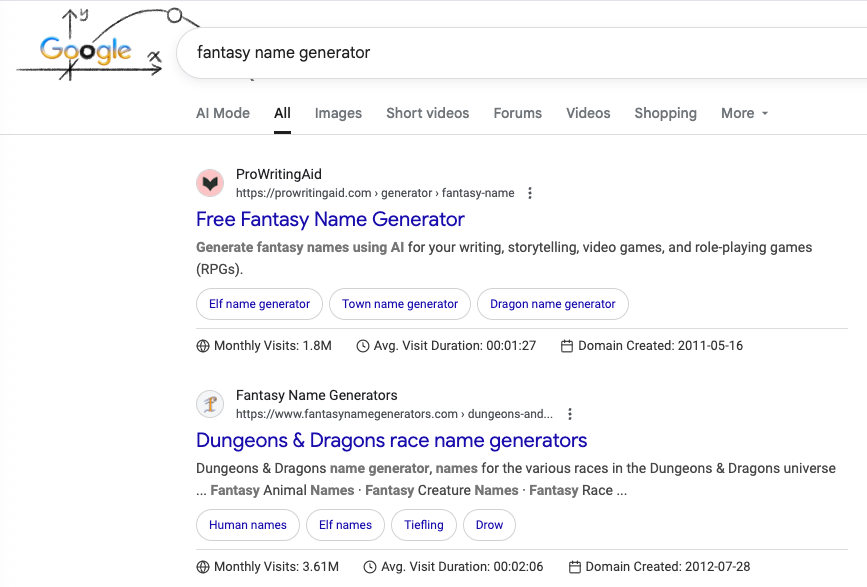Open Dungeons & Dragons race name generators result
This screenshot has width=867, height=587.
[391, 441]
